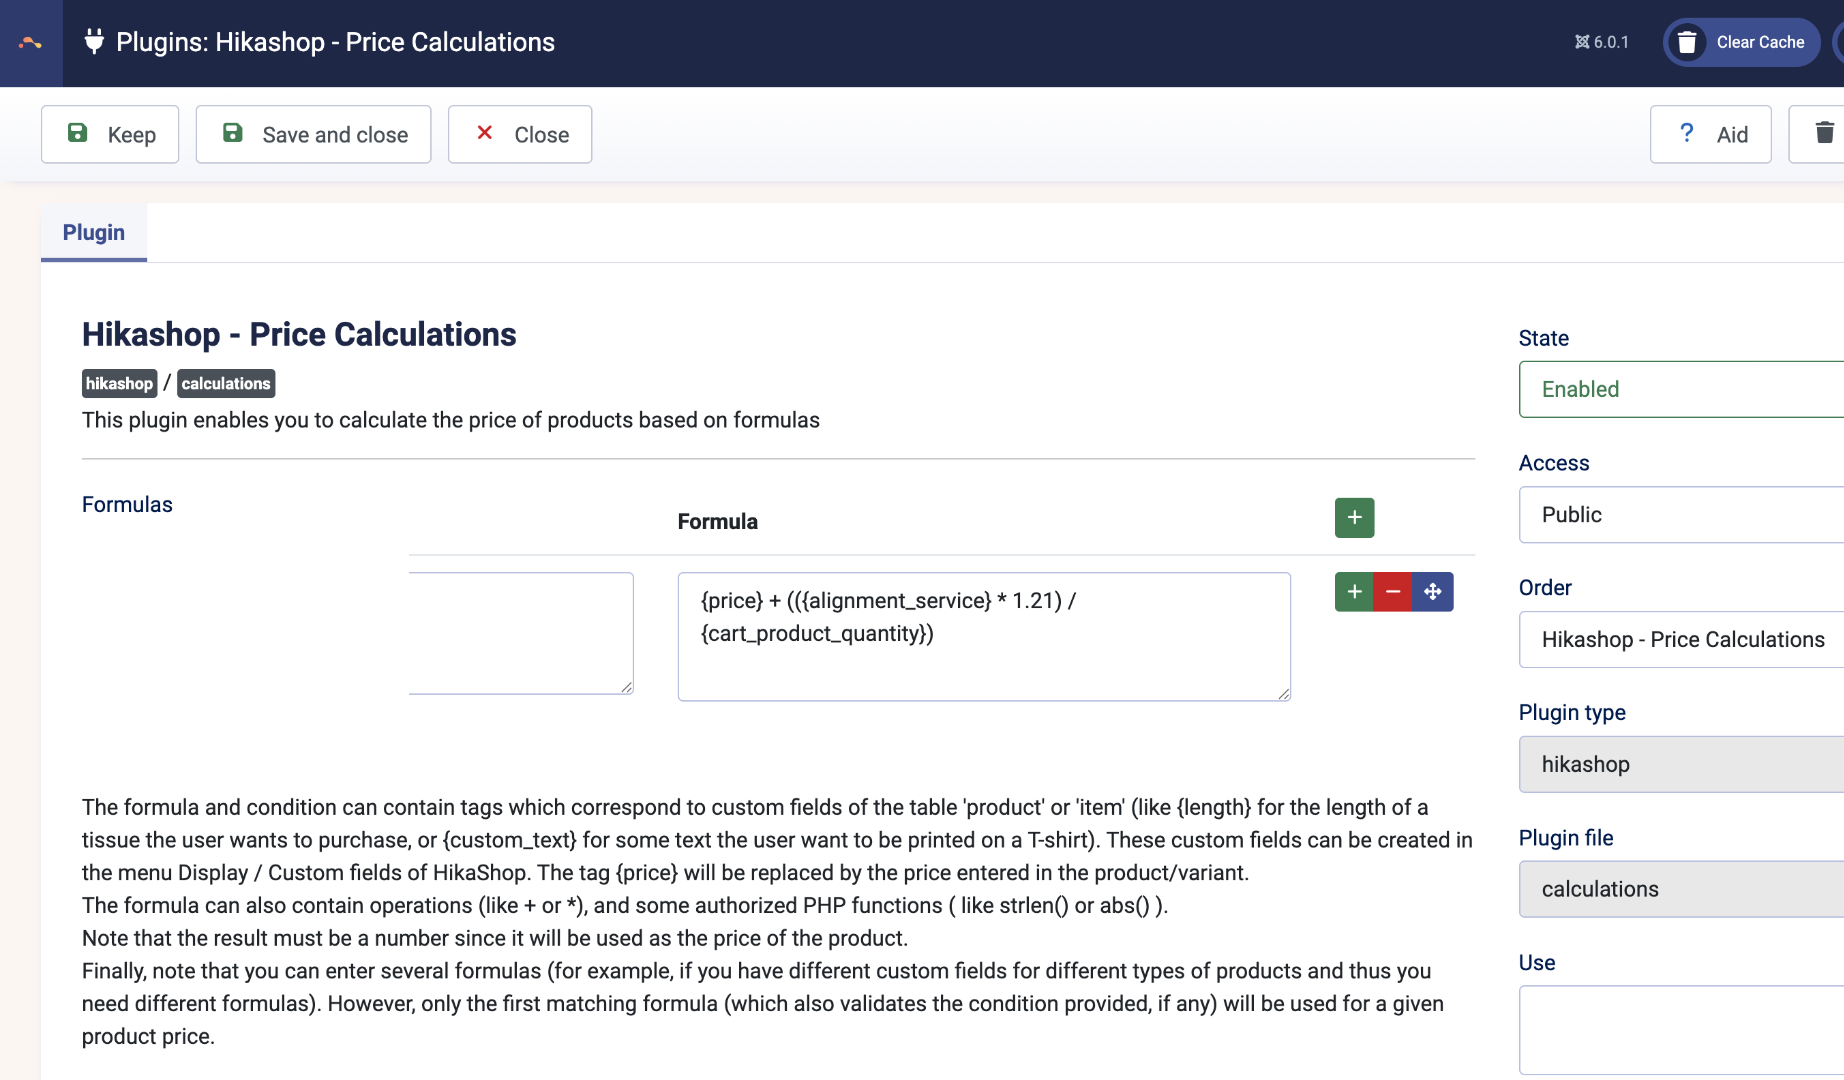This screenshot has width=1844, height=1080.
Task: Click Save and close
Action: pyautogui.click(x=314, y=134)
